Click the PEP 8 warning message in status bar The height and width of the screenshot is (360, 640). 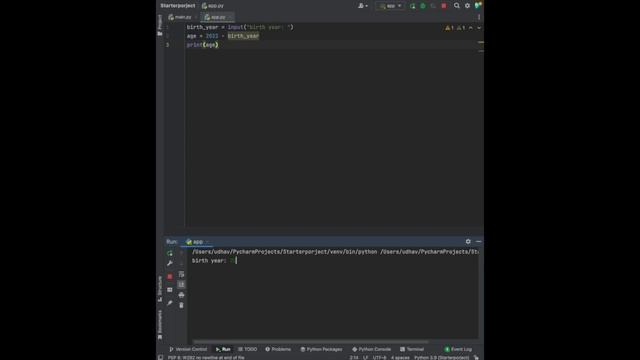[206, 357]
